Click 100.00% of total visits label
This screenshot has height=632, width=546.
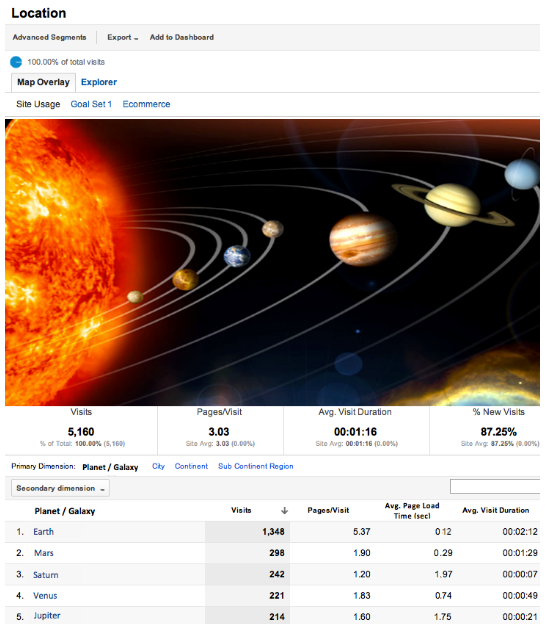click(66, 62)
